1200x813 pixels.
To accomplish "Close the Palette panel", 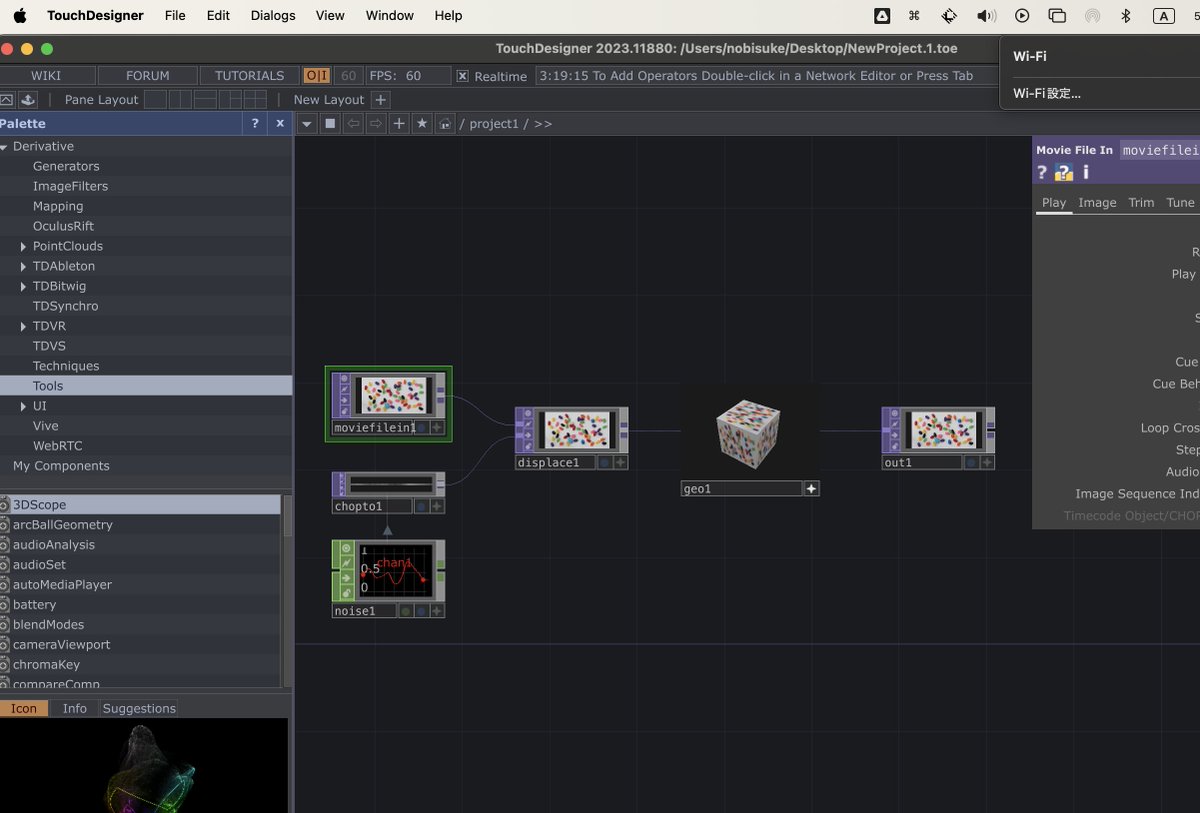I will 280,123.
